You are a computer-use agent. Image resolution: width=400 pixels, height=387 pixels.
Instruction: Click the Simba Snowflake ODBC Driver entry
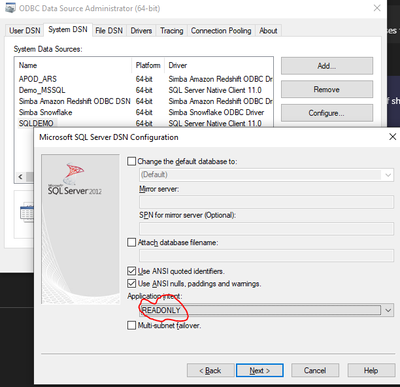[216, 112]
